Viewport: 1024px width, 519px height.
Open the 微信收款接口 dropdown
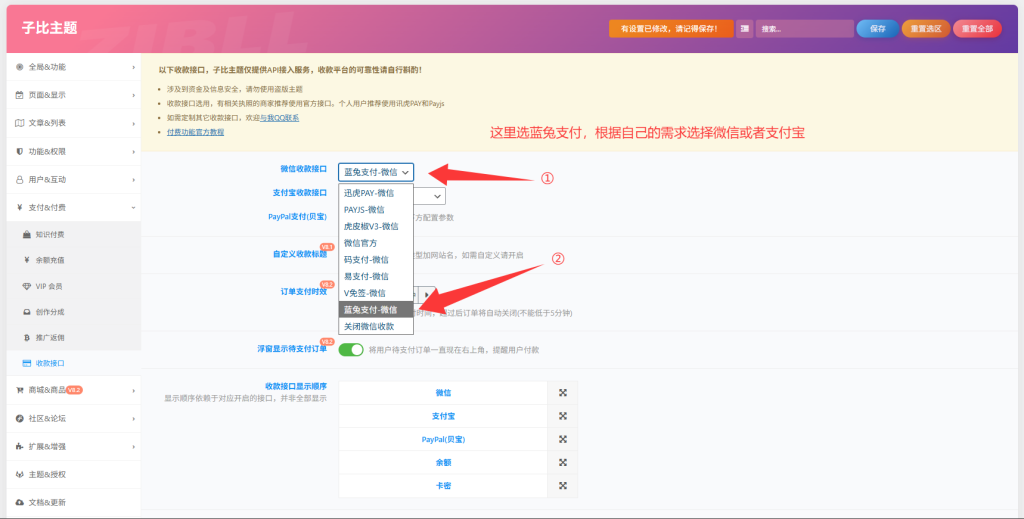[x=376, y=172]
